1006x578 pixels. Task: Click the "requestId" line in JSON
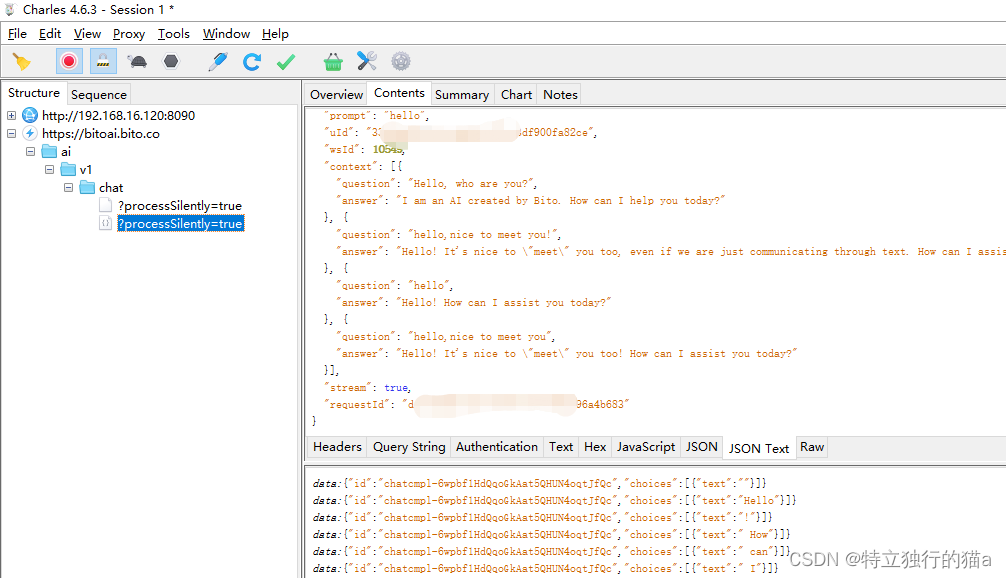pyautogui.click(x=477, y=404)
